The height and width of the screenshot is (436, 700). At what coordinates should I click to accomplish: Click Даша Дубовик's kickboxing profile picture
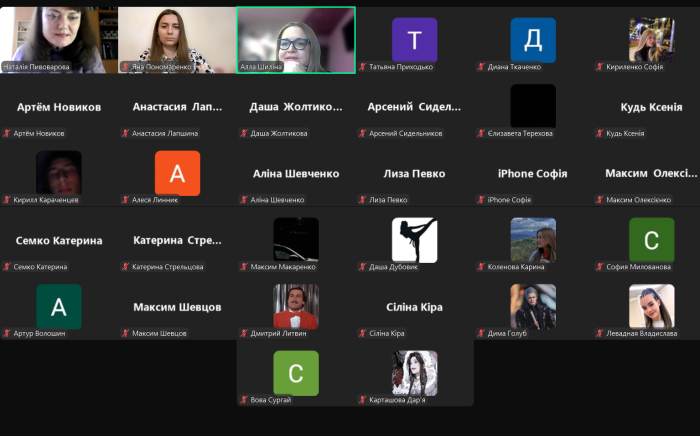point(414,240)
